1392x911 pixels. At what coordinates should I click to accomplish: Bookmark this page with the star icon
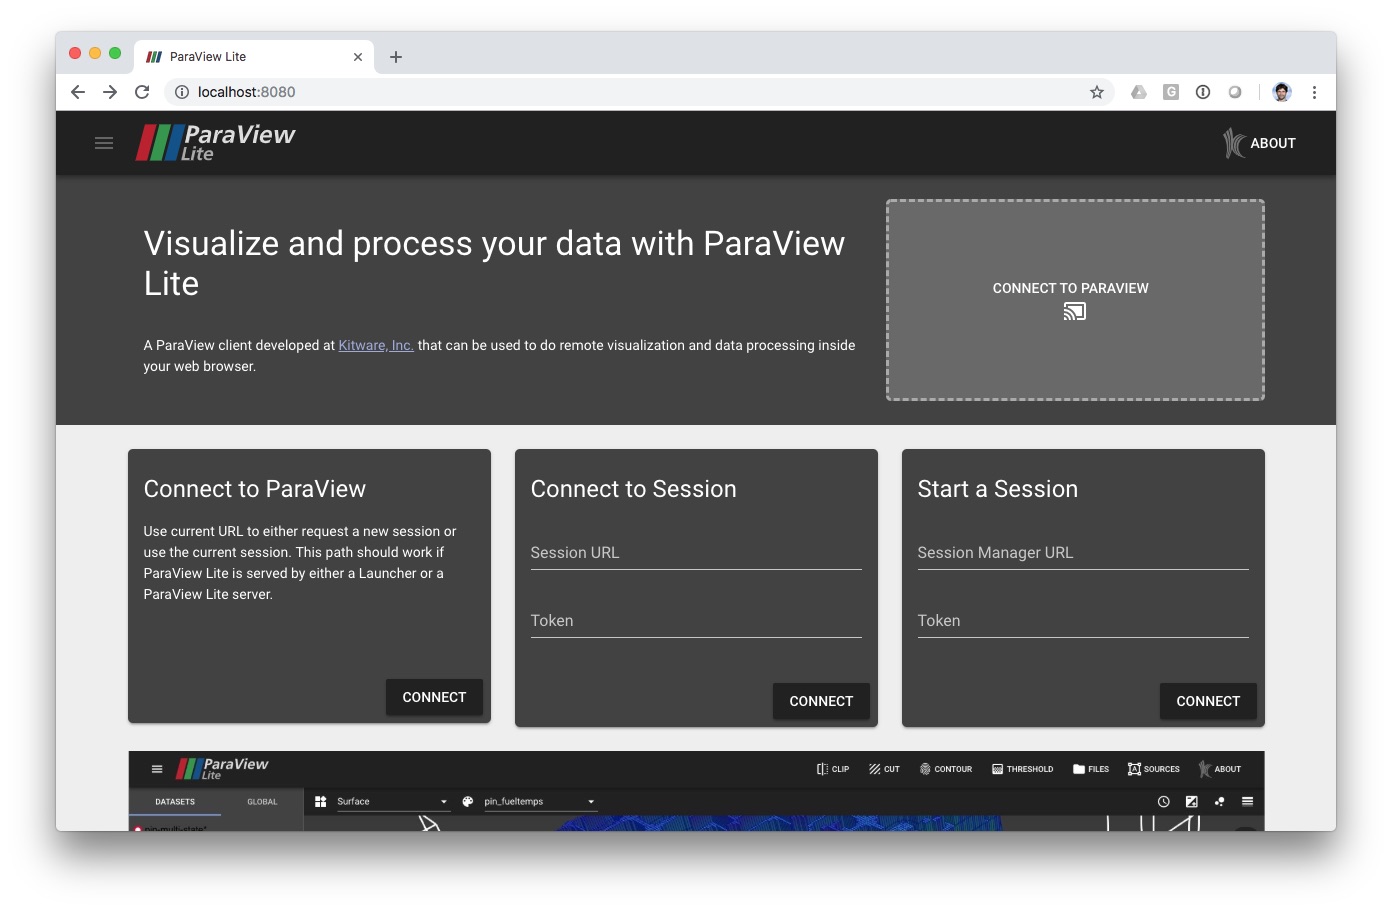(x=1096, y=92)
